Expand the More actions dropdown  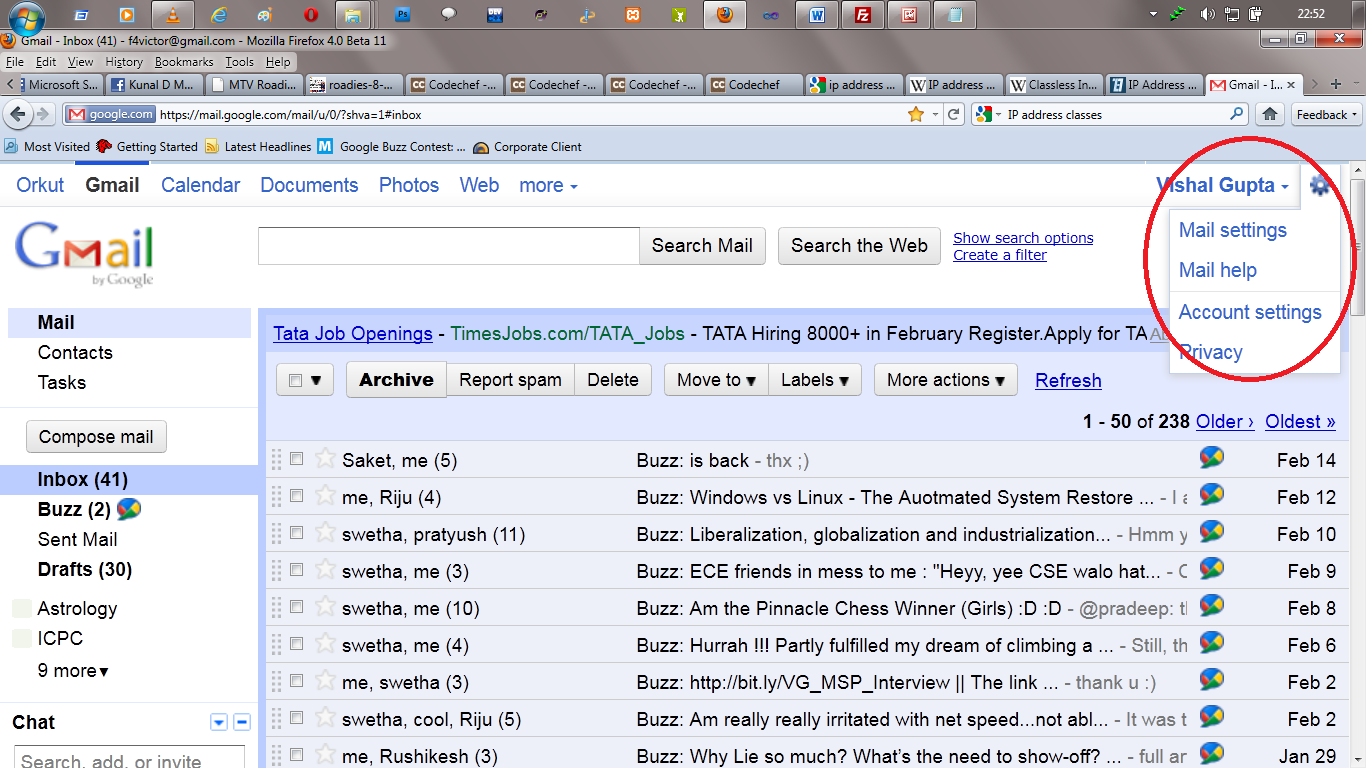[x=945, y=380]
